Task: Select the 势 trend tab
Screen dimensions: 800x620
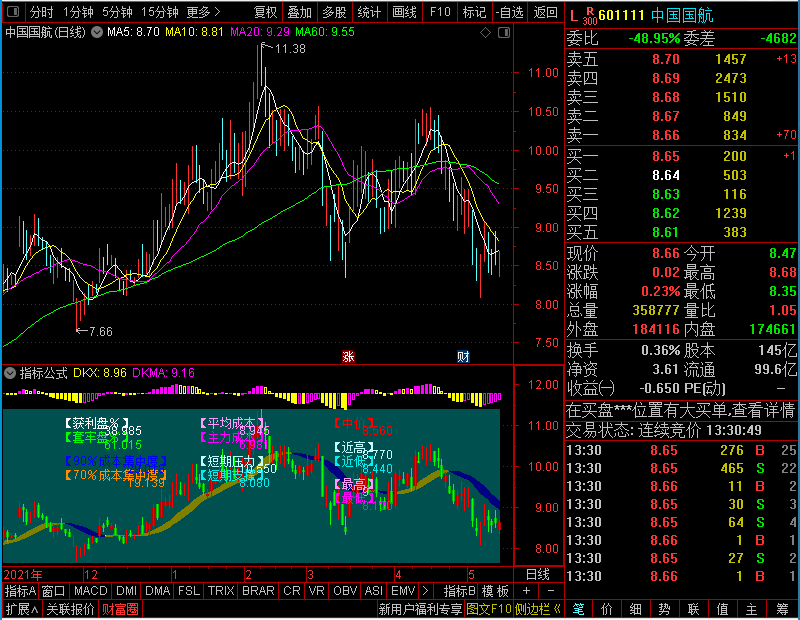Action: [x=664, y=609]
